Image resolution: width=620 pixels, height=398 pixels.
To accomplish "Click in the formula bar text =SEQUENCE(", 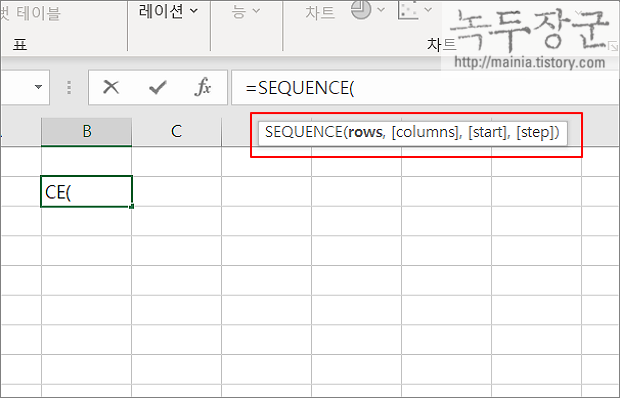I will (300, 88).
